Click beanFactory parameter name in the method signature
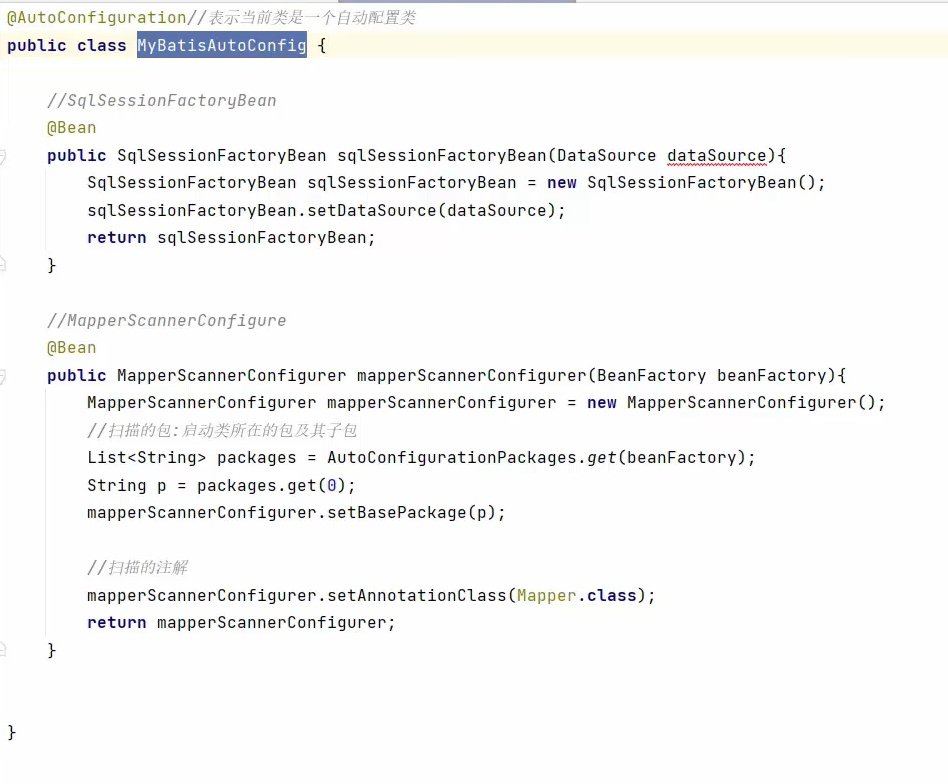 (771, 375)
